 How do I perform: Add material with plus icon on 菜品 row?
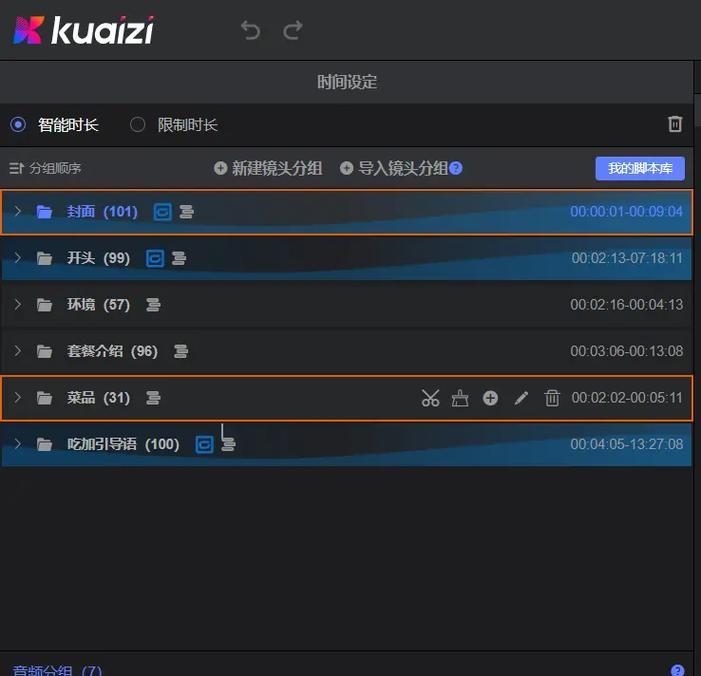[490, 398]
